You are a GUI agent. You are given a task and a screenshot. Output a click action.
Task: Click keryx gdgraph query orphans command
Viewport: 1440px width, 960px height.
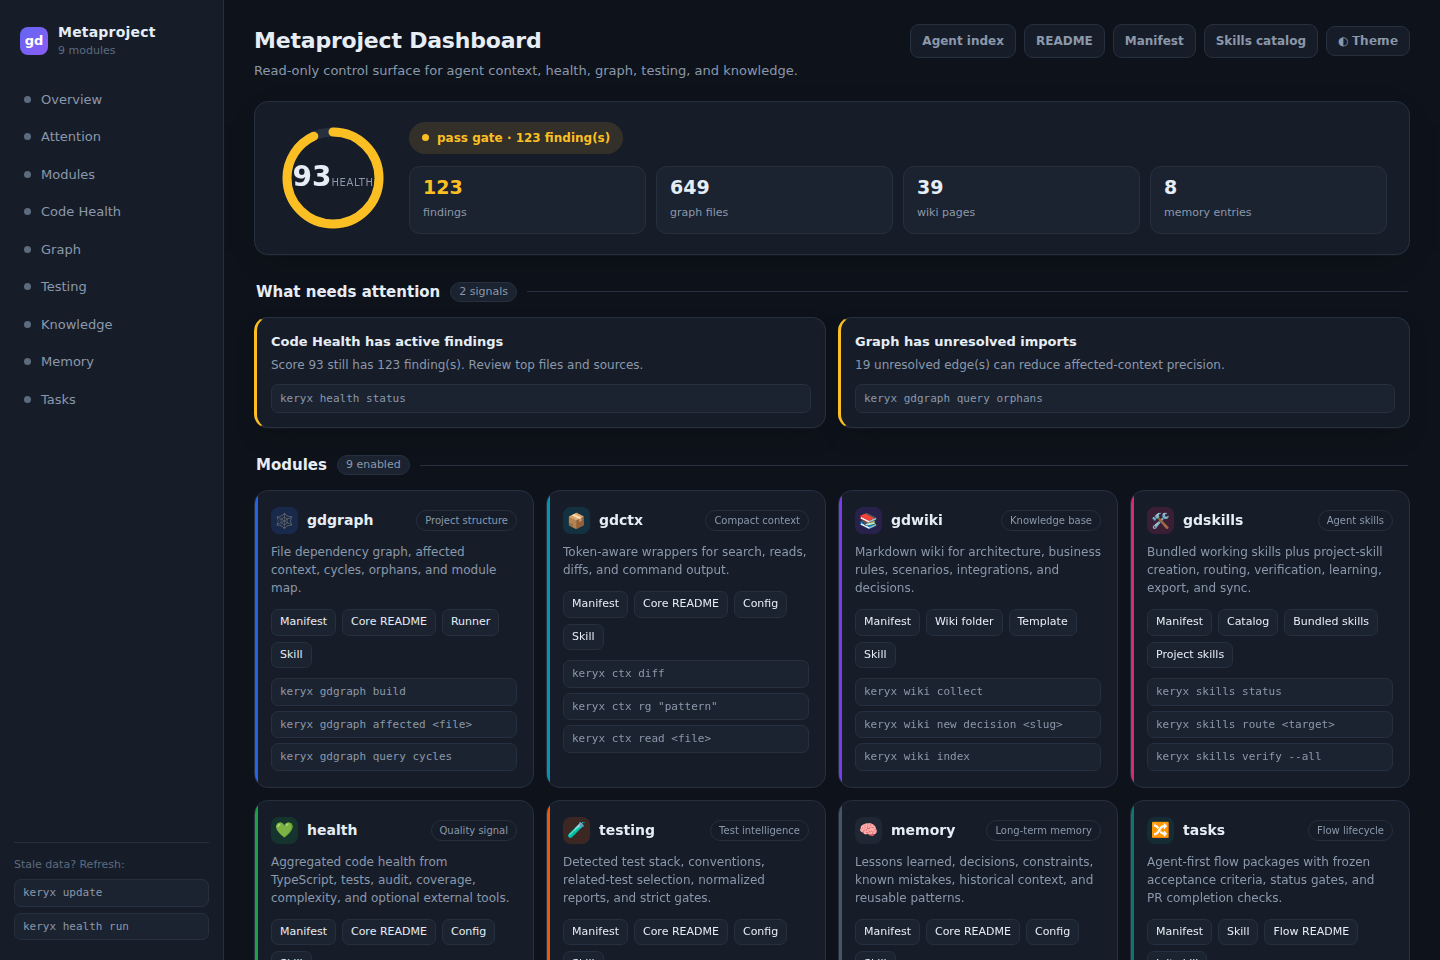1125,399
